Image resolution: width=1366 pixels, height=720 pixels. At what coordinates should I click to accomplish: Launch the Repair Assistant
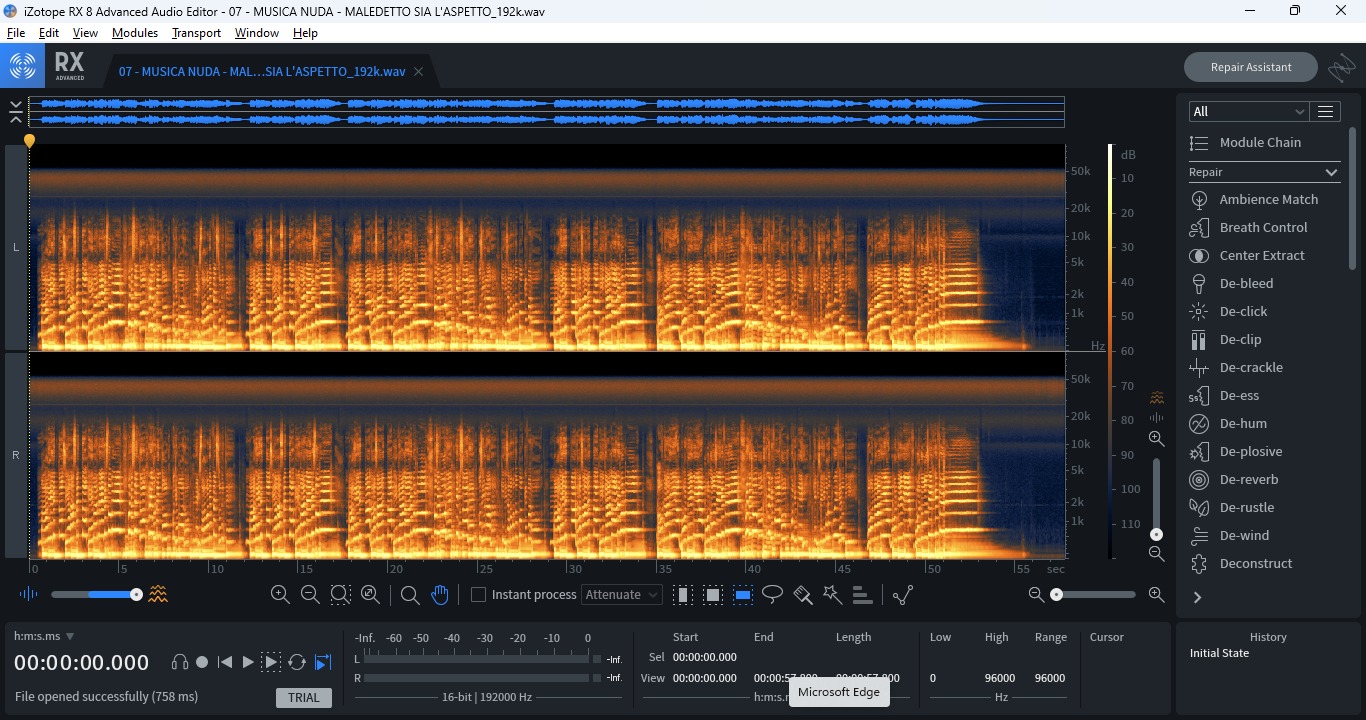pyautogui.click(x=1250, y=67)
